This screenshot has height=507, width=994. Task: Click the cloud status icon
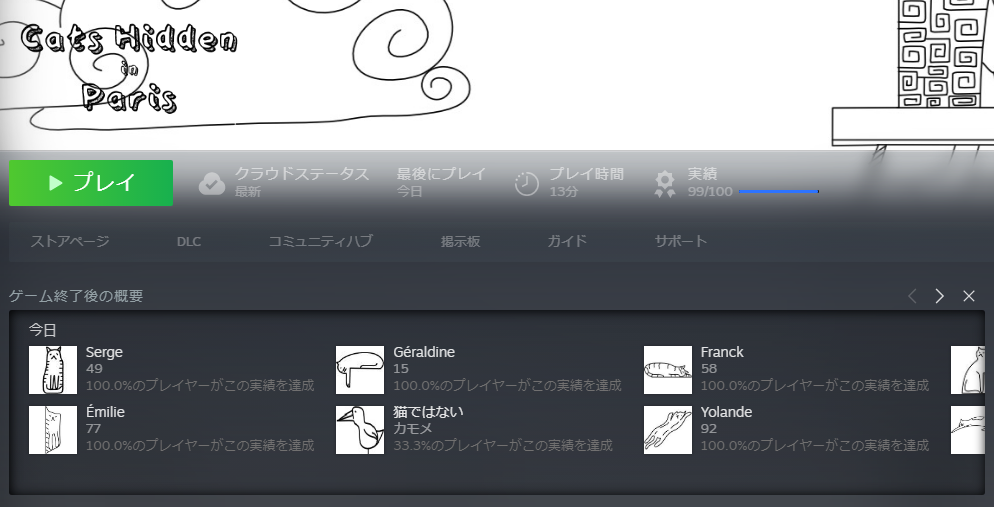click(212, 184)
